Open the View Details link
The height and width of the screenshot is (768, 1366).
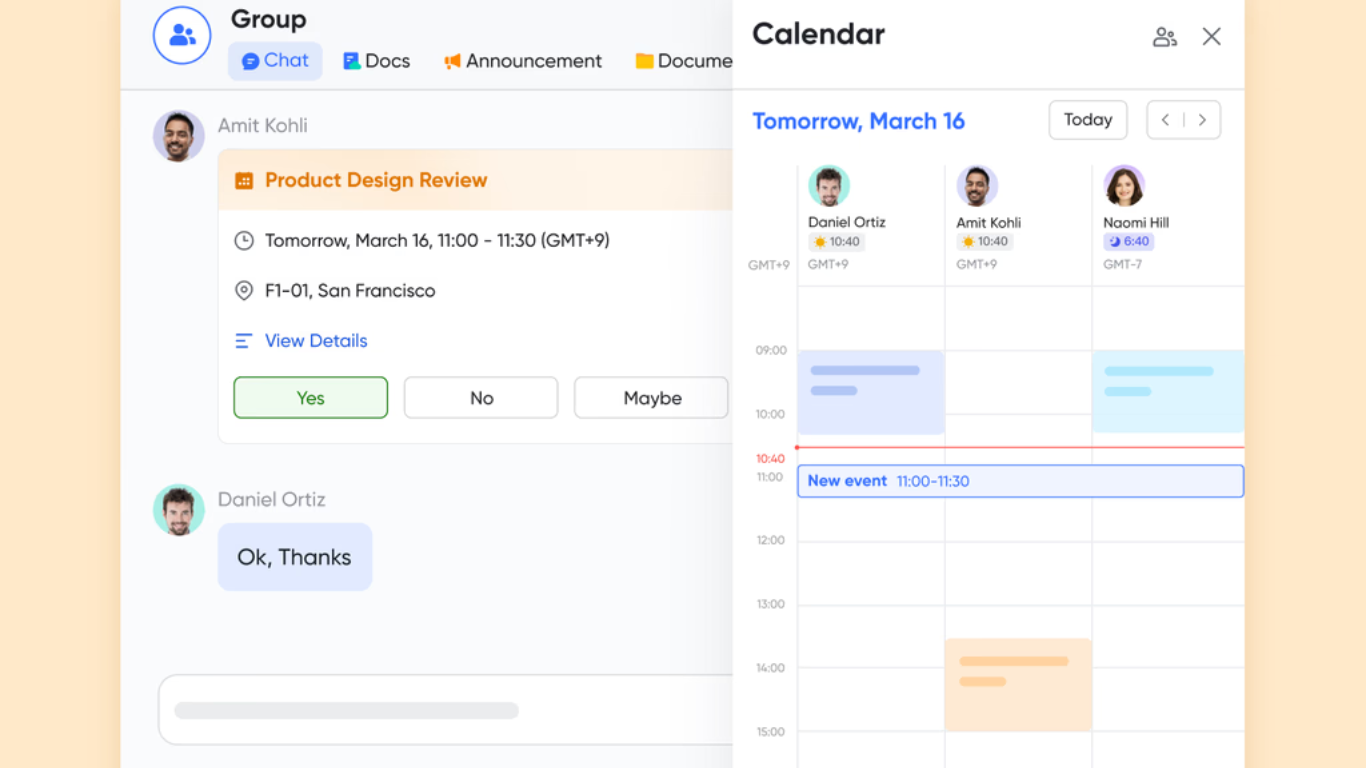click(316, 341)
